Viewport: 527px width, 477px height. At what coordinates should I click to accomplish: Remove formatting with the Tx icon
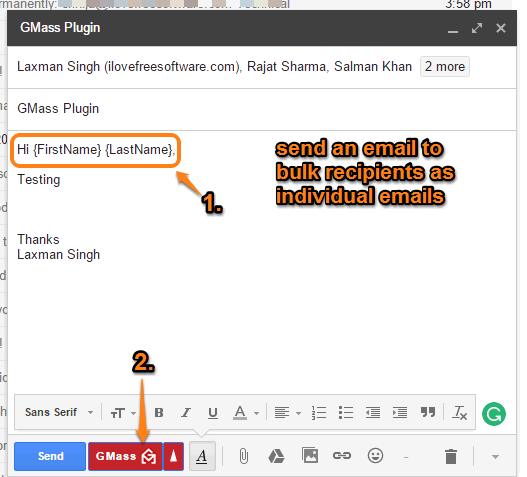point(460,412)
